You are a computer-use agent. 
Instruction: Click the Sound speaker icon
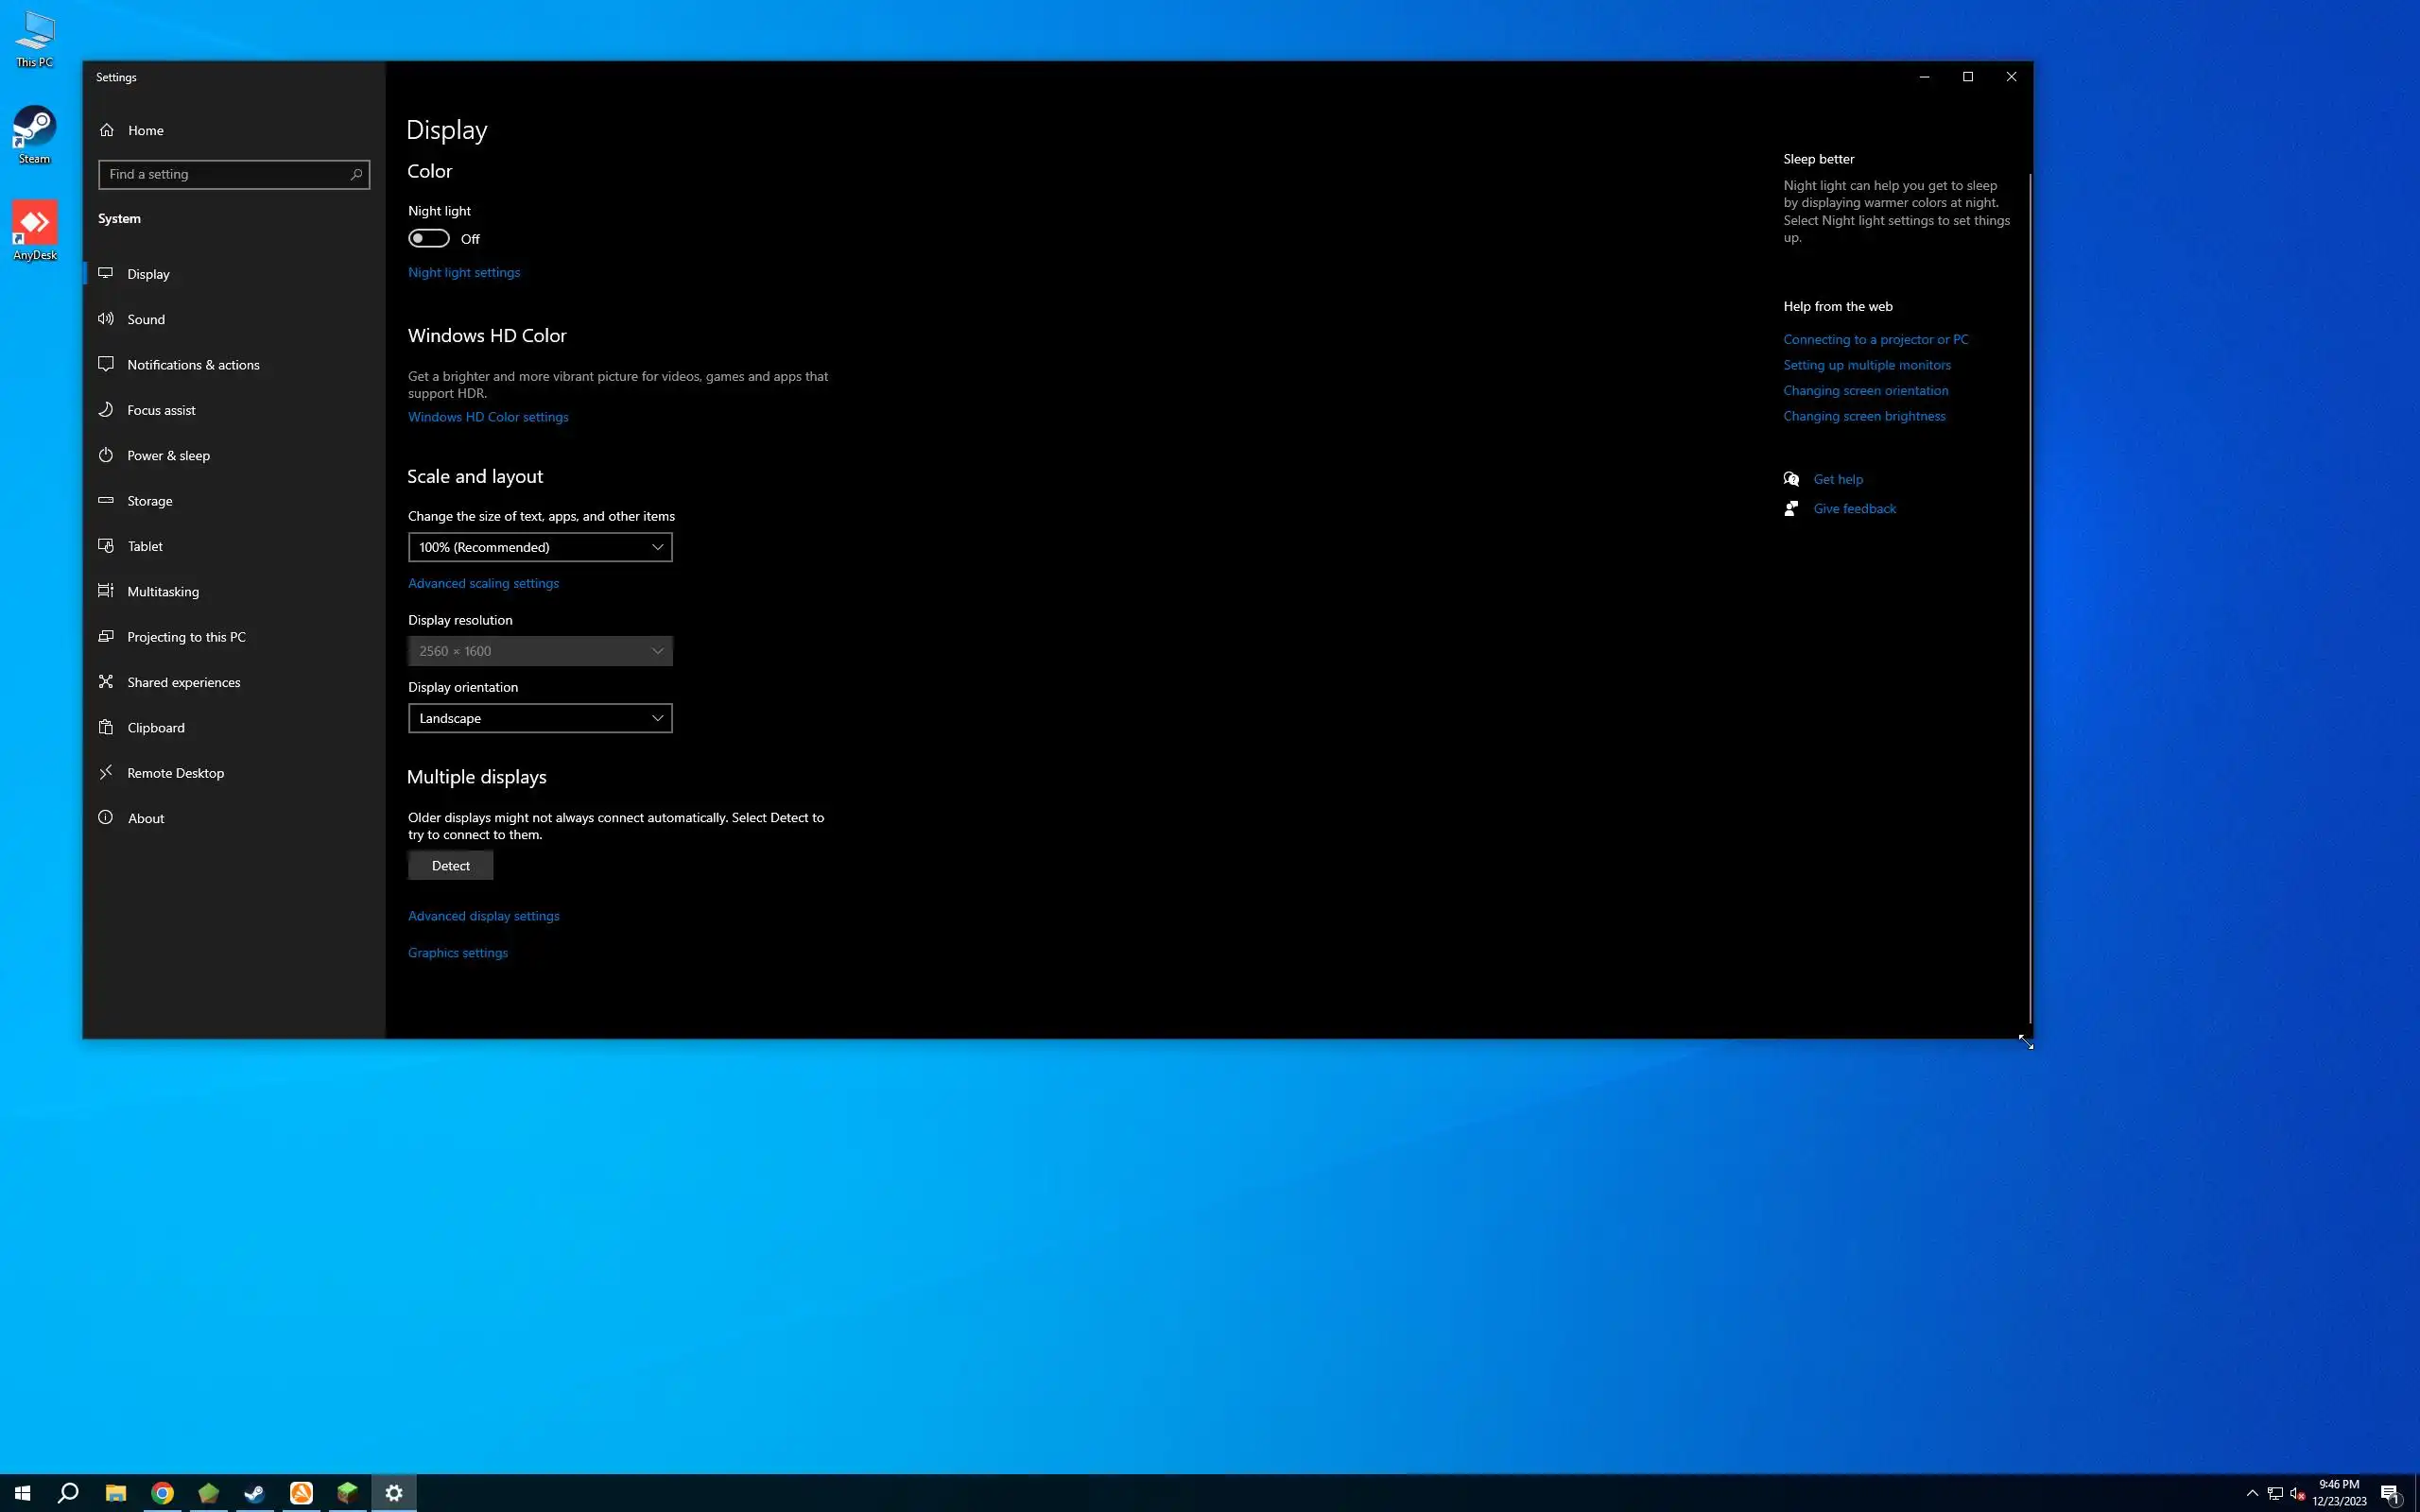[x=106, y=319]
